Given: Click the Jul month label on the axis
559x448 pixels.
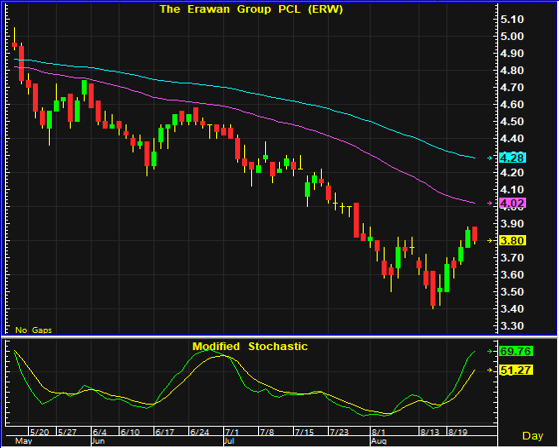Looking at the screenshot, I should pos(229,441).
